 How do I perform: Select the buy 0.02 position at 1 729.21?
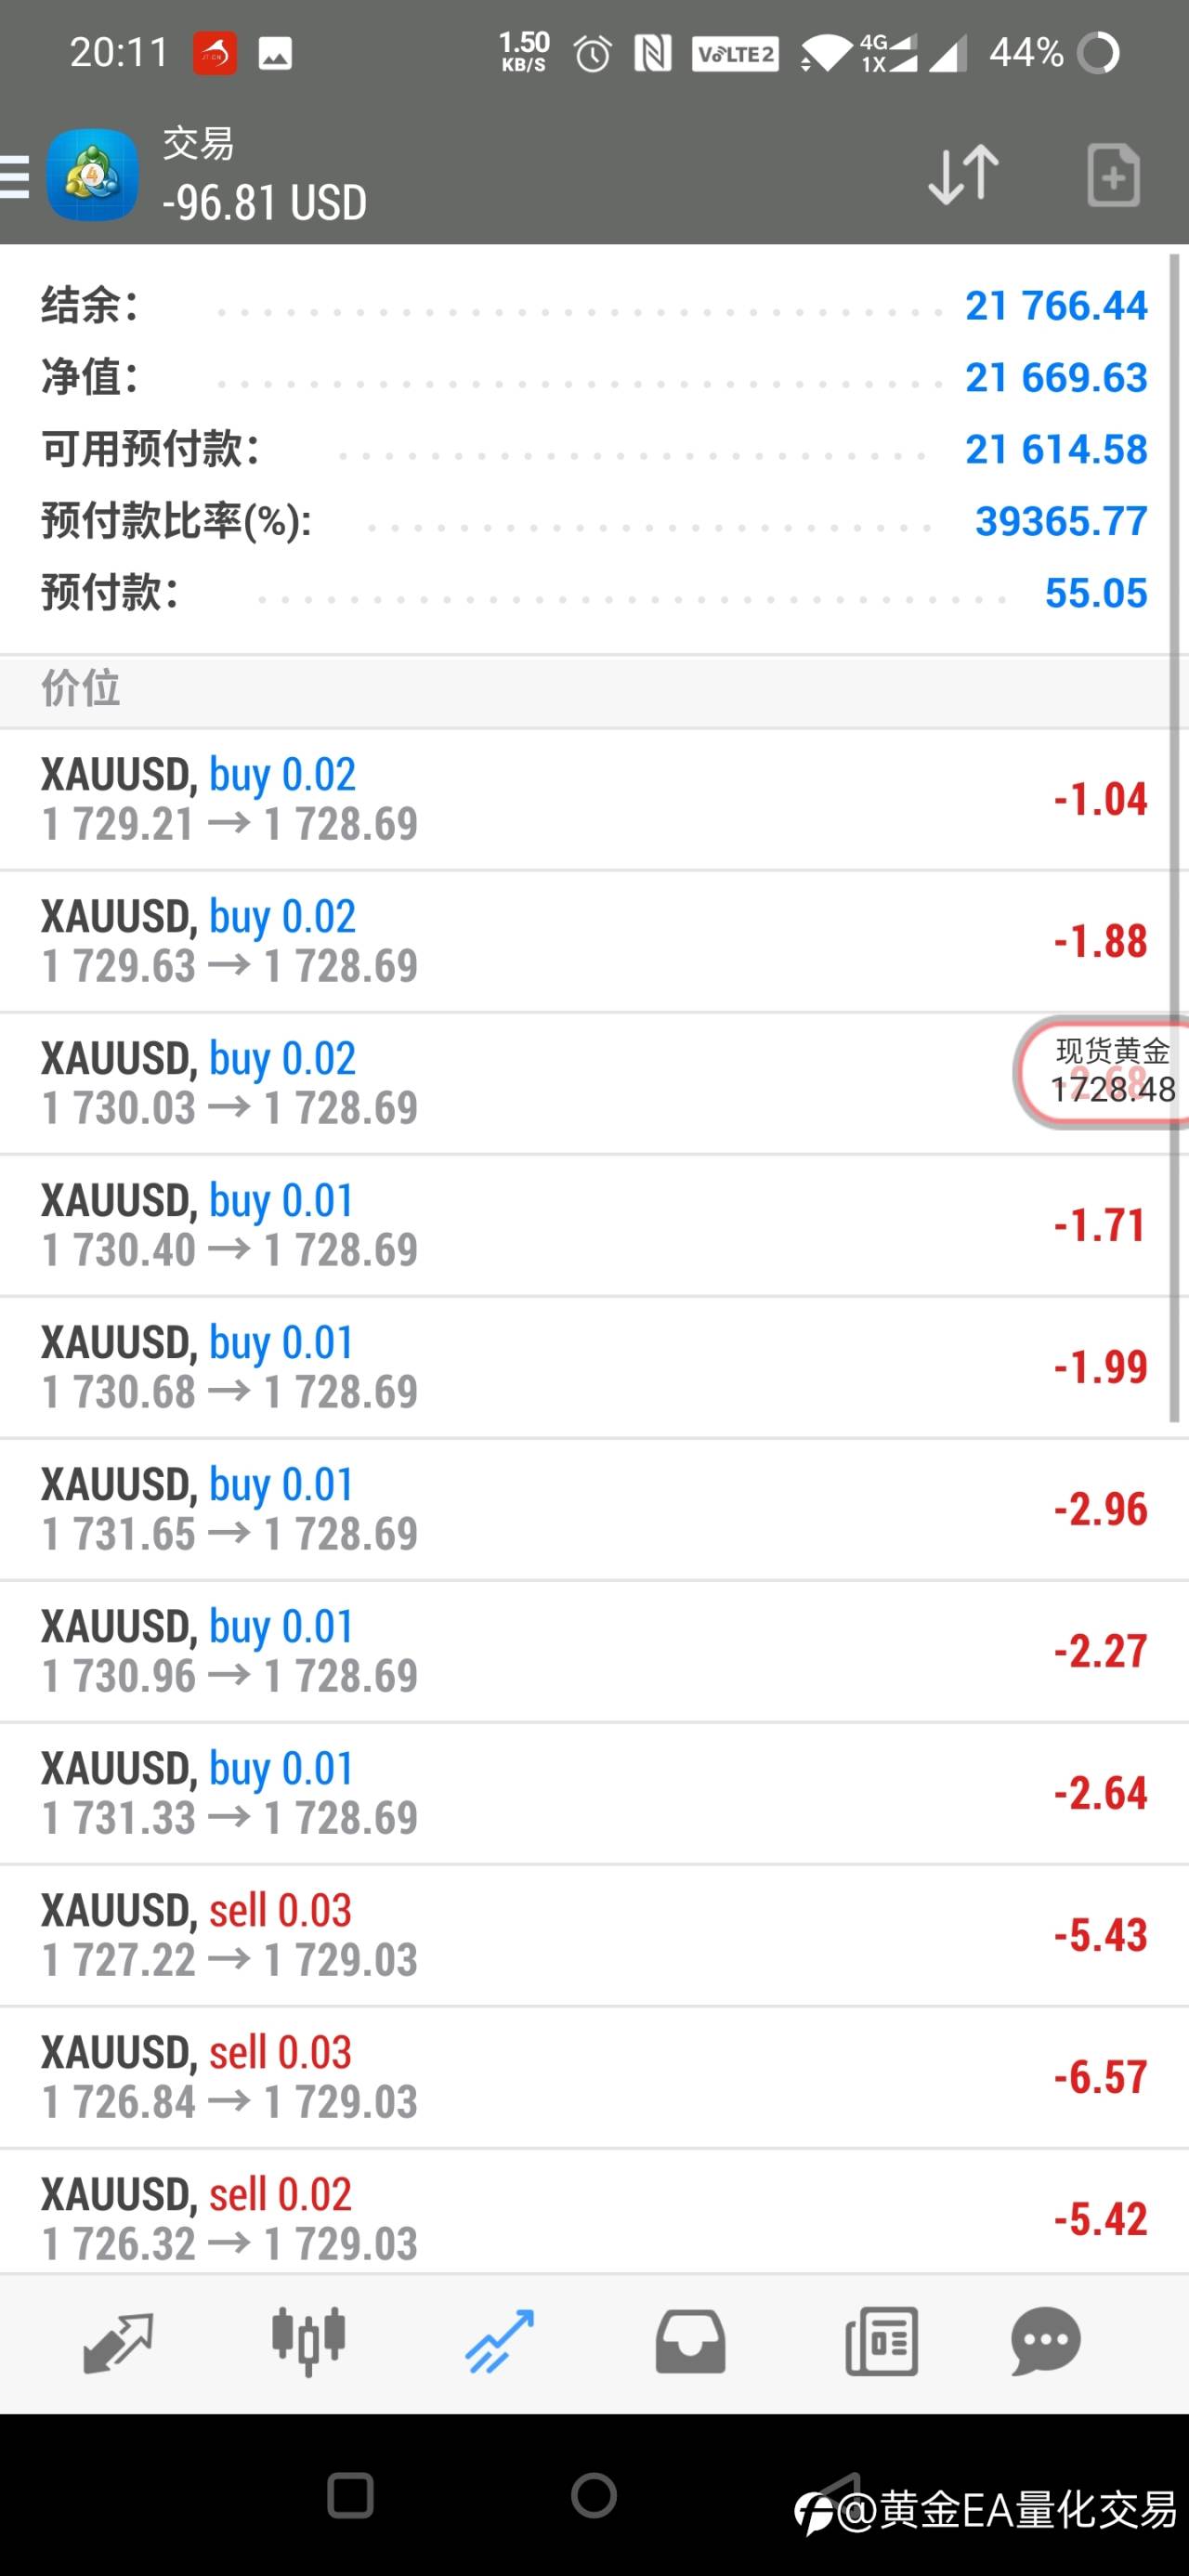point(594,799)
